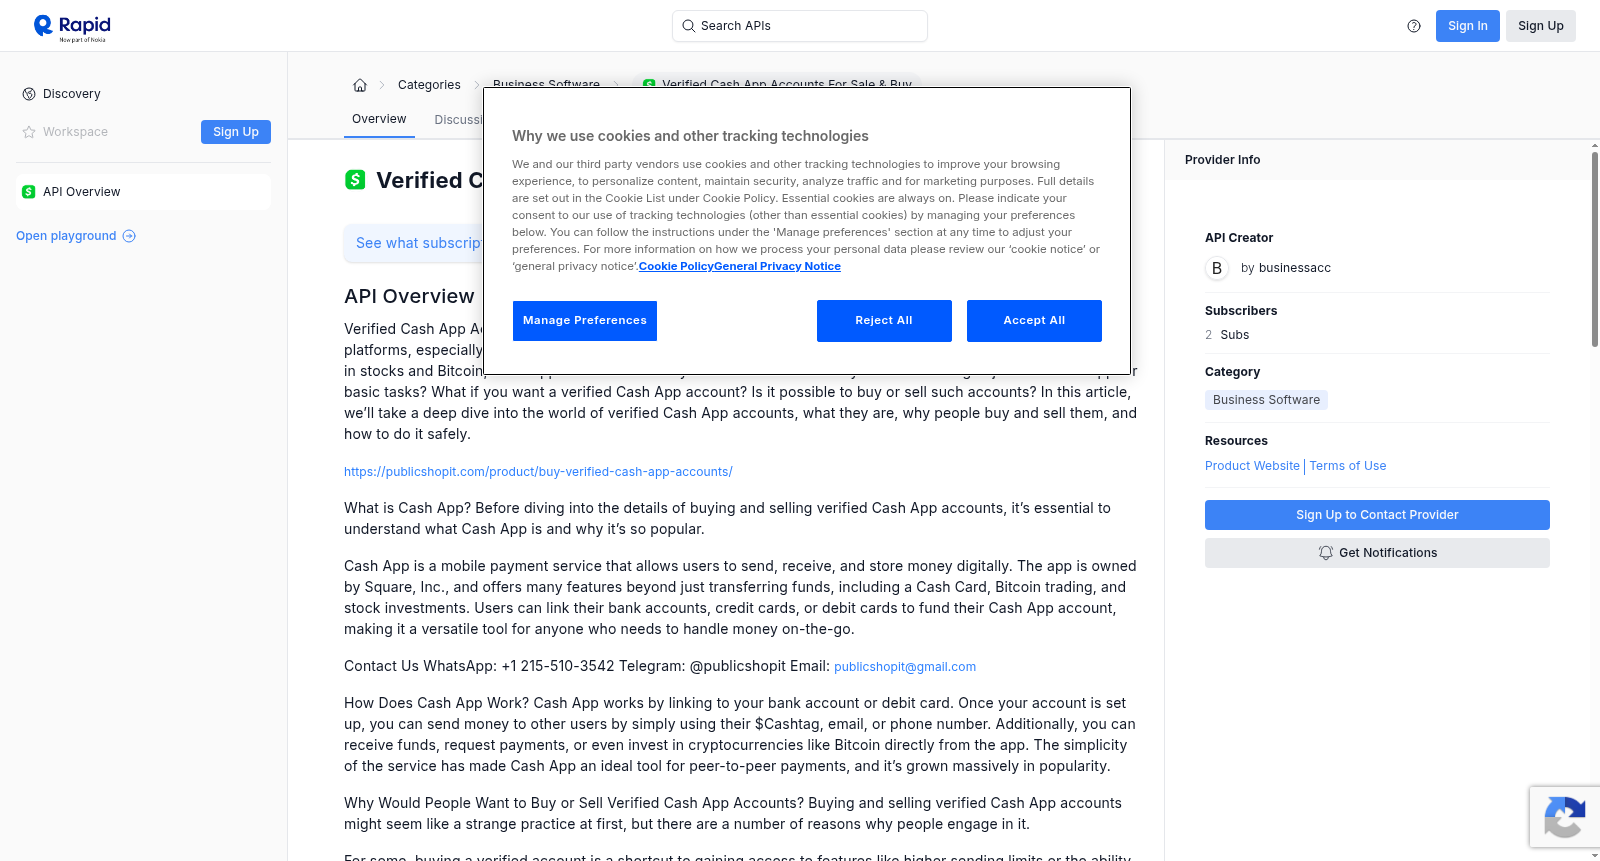Open Discovery in the sidebar
Viewport: 1600px width, 861px height.
72,94
